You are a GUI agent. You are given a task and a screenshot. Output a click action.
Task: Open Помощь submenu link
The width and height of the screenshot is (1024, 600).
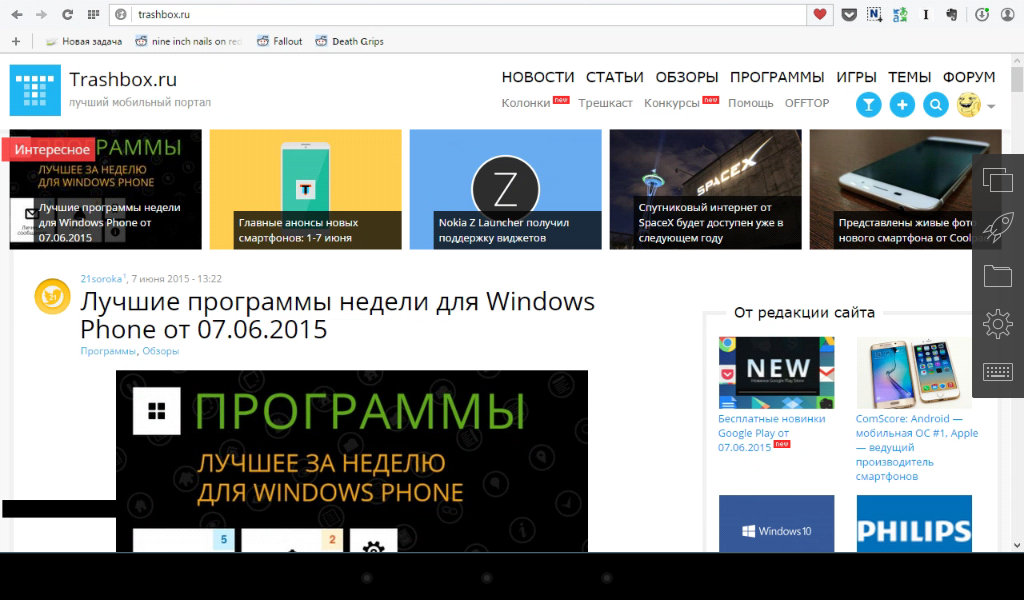[x=750, y=103]
